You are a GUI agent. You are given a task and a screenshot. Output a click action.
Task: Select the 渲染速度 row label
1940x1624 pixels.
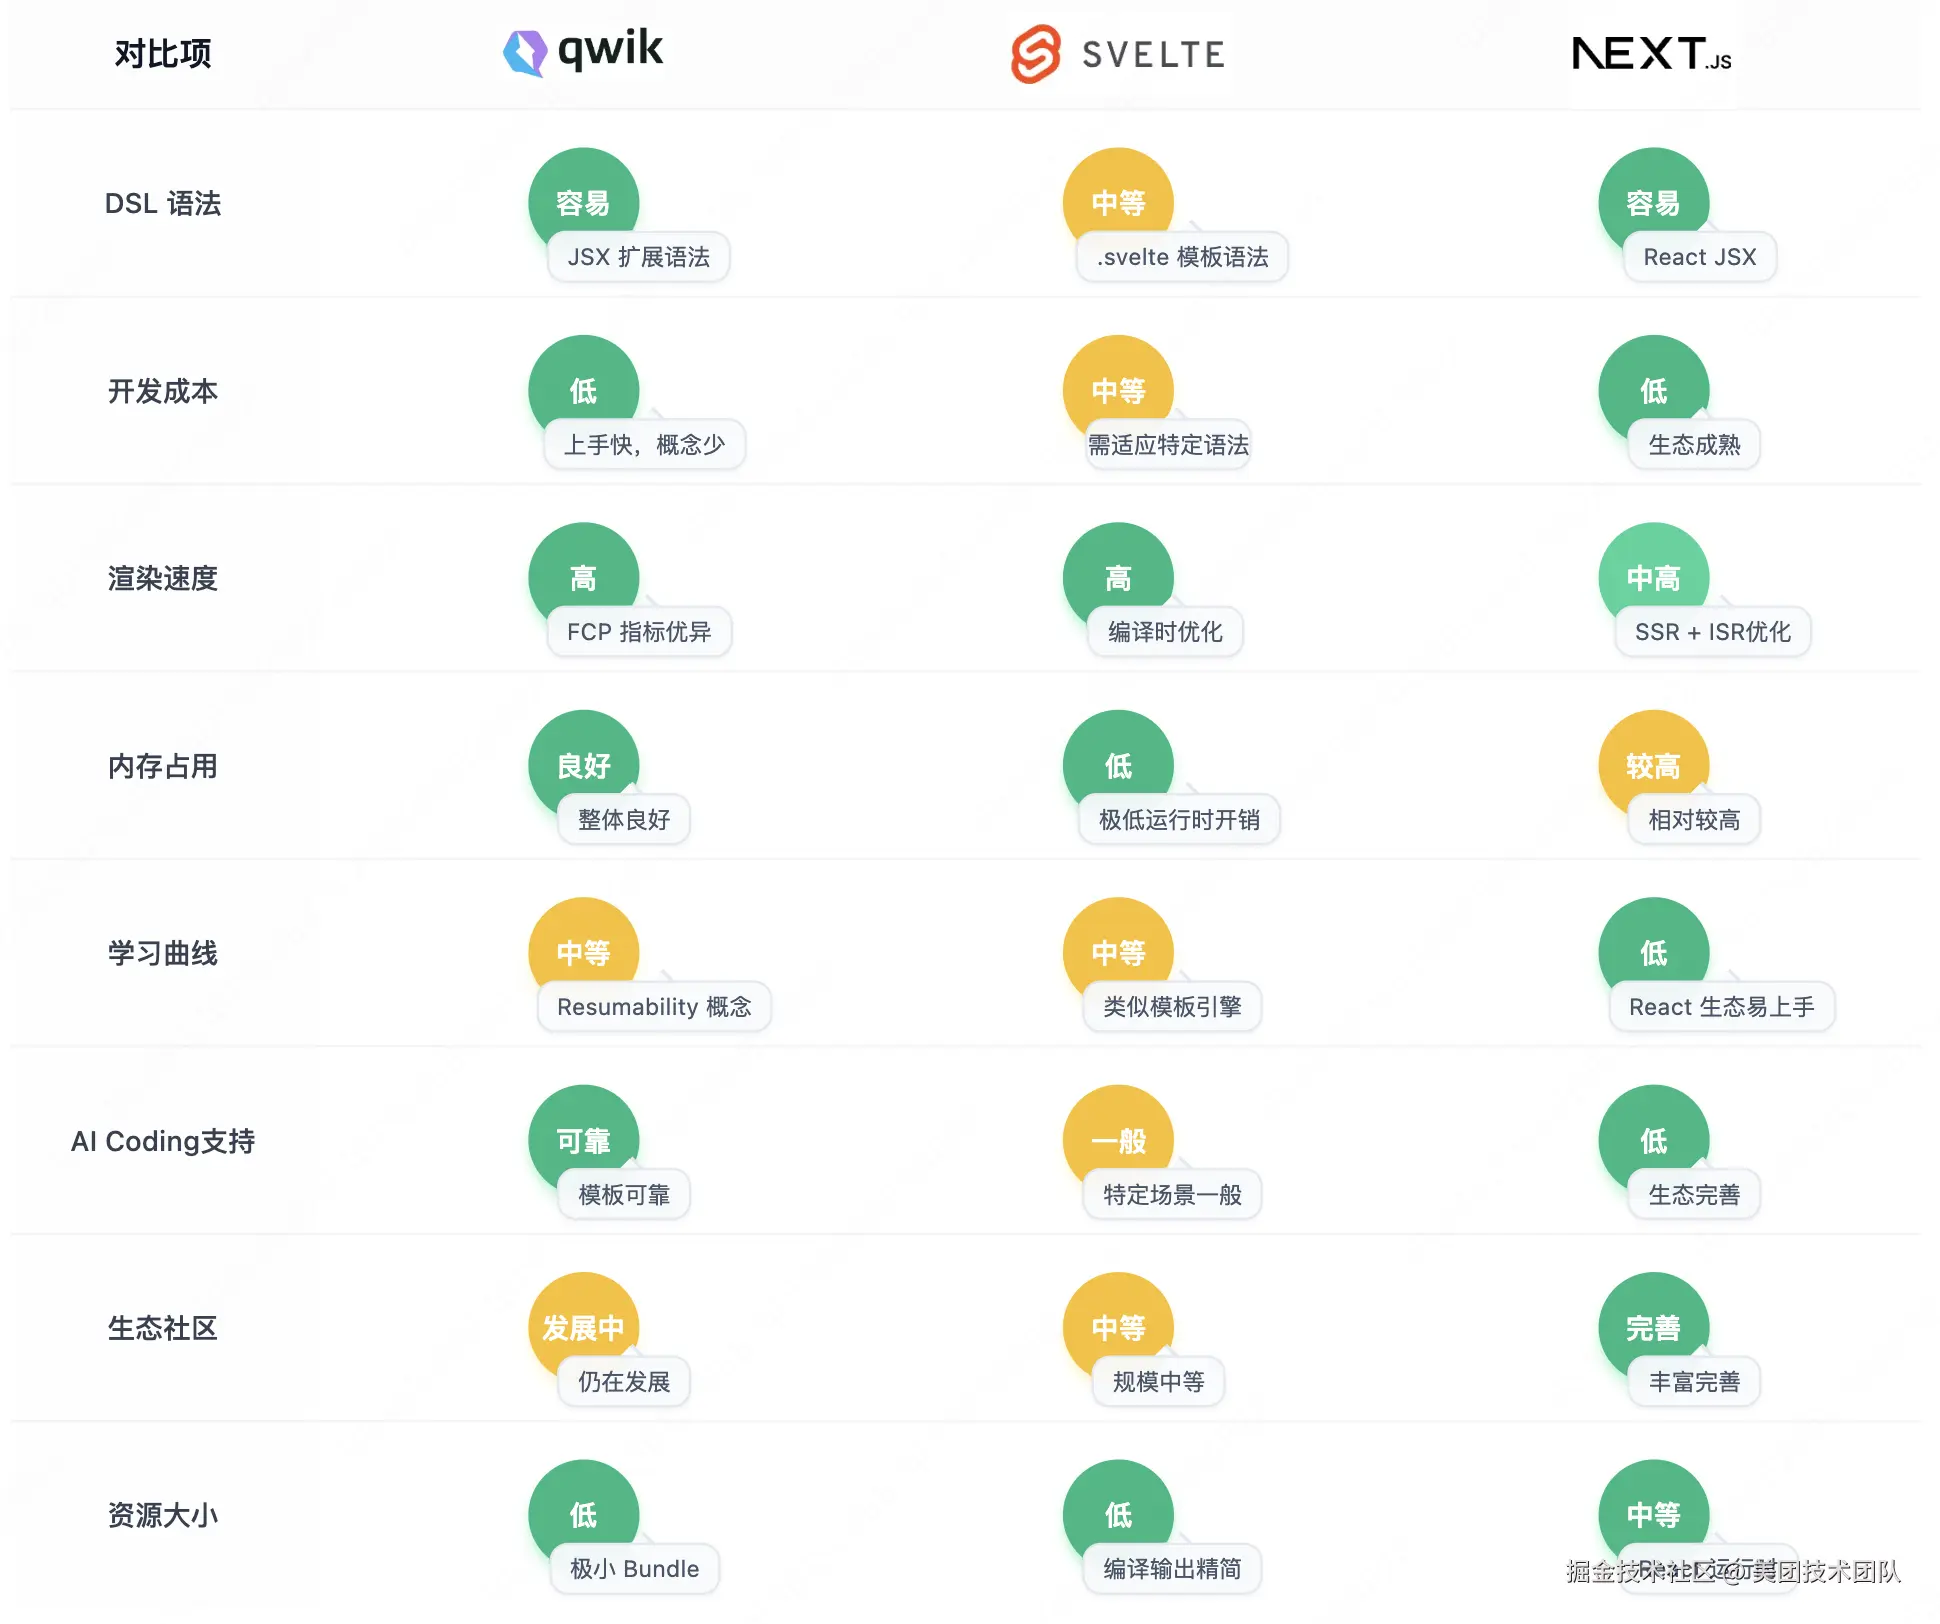tap(163, 578)
